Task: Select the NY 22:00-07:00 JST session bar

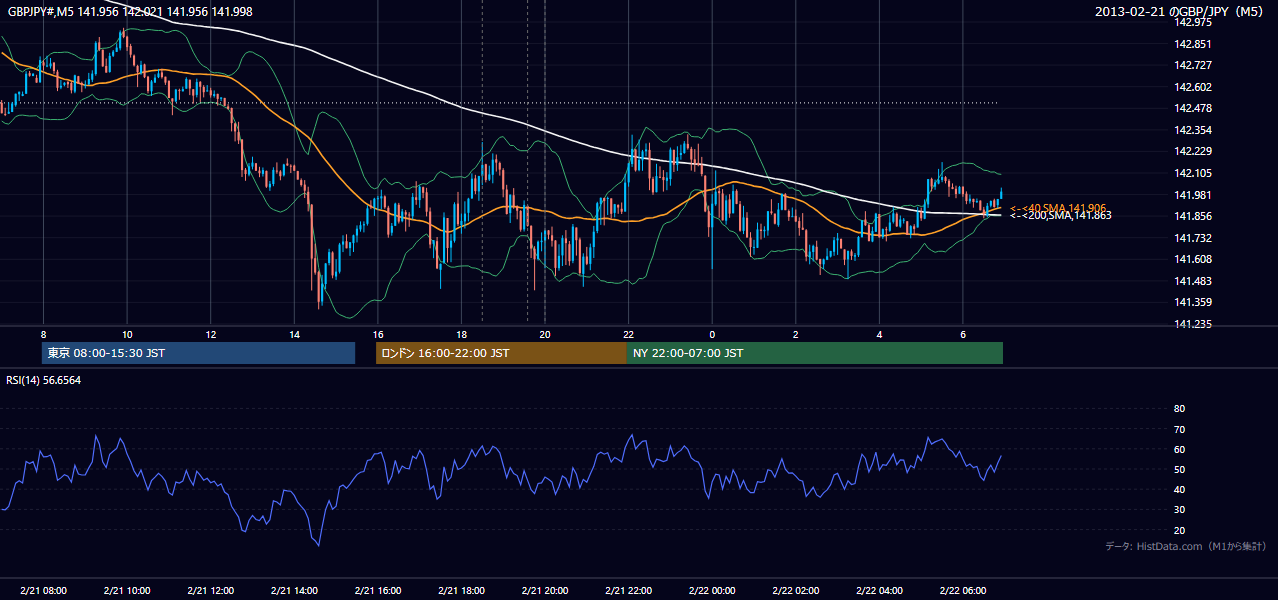Action: pos(815,353)
